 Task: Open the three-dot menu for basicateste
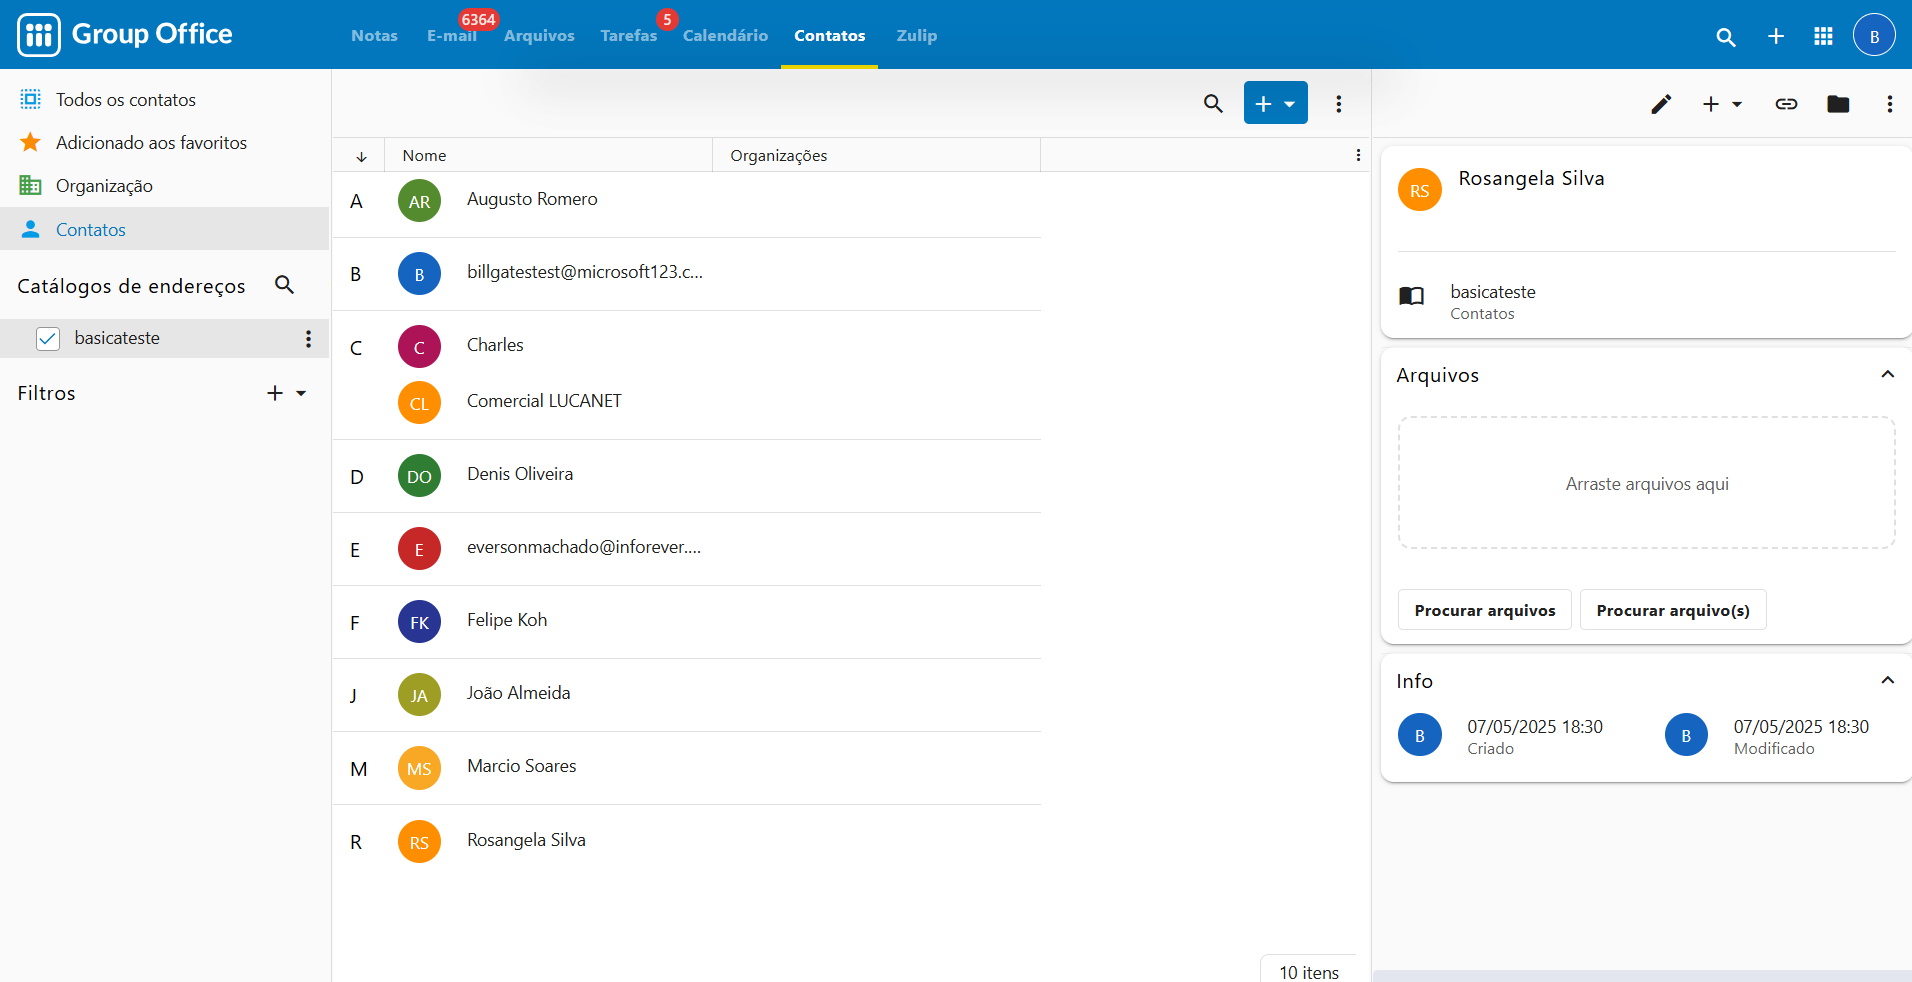(x=308, y=339)
